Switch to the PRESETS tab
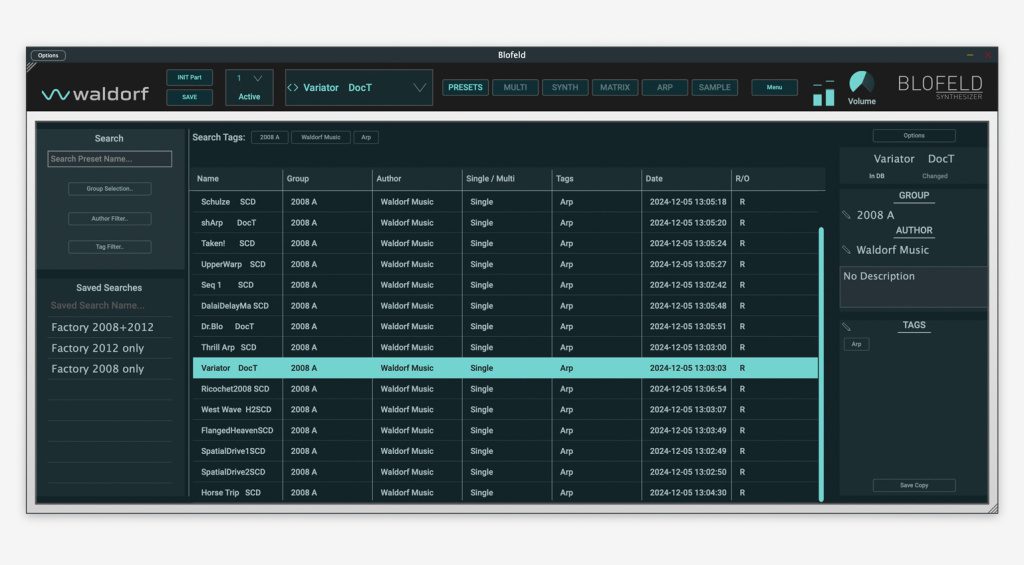 coord(465,88)
